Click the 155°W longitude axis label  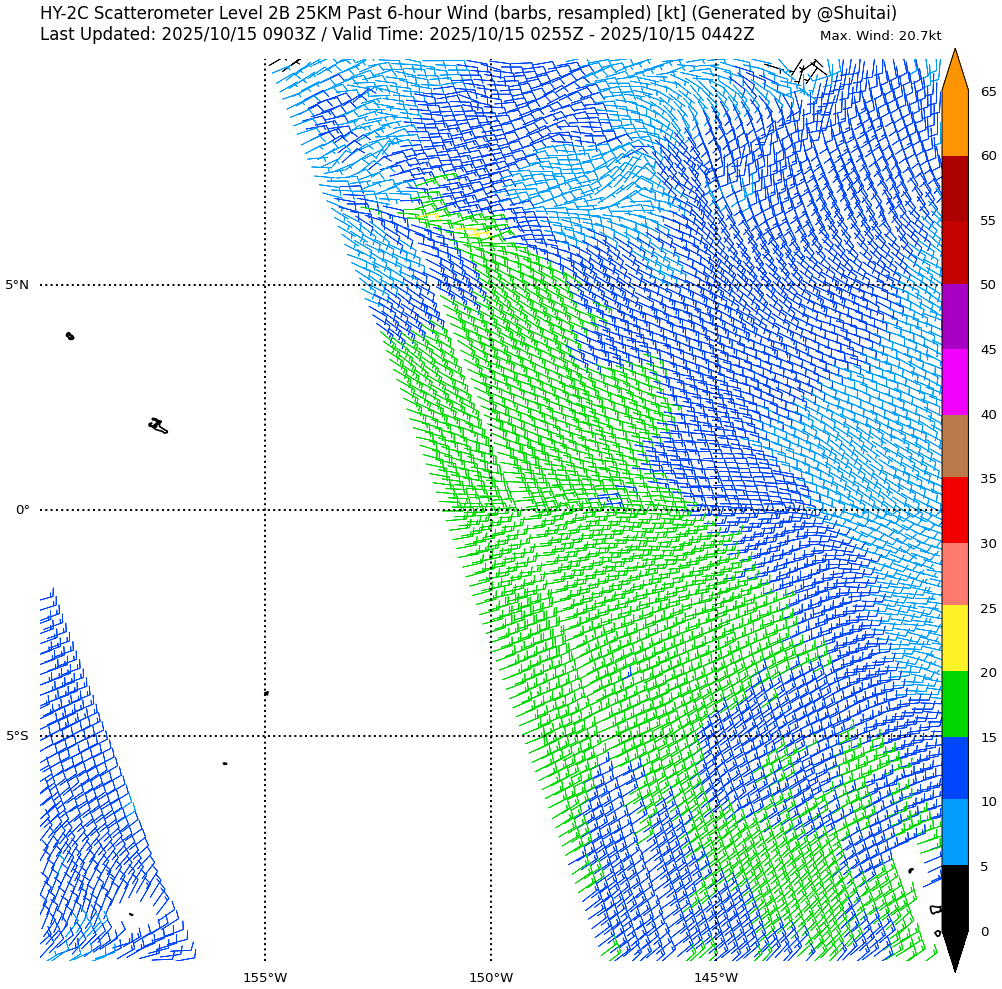[x=265, y=977]
